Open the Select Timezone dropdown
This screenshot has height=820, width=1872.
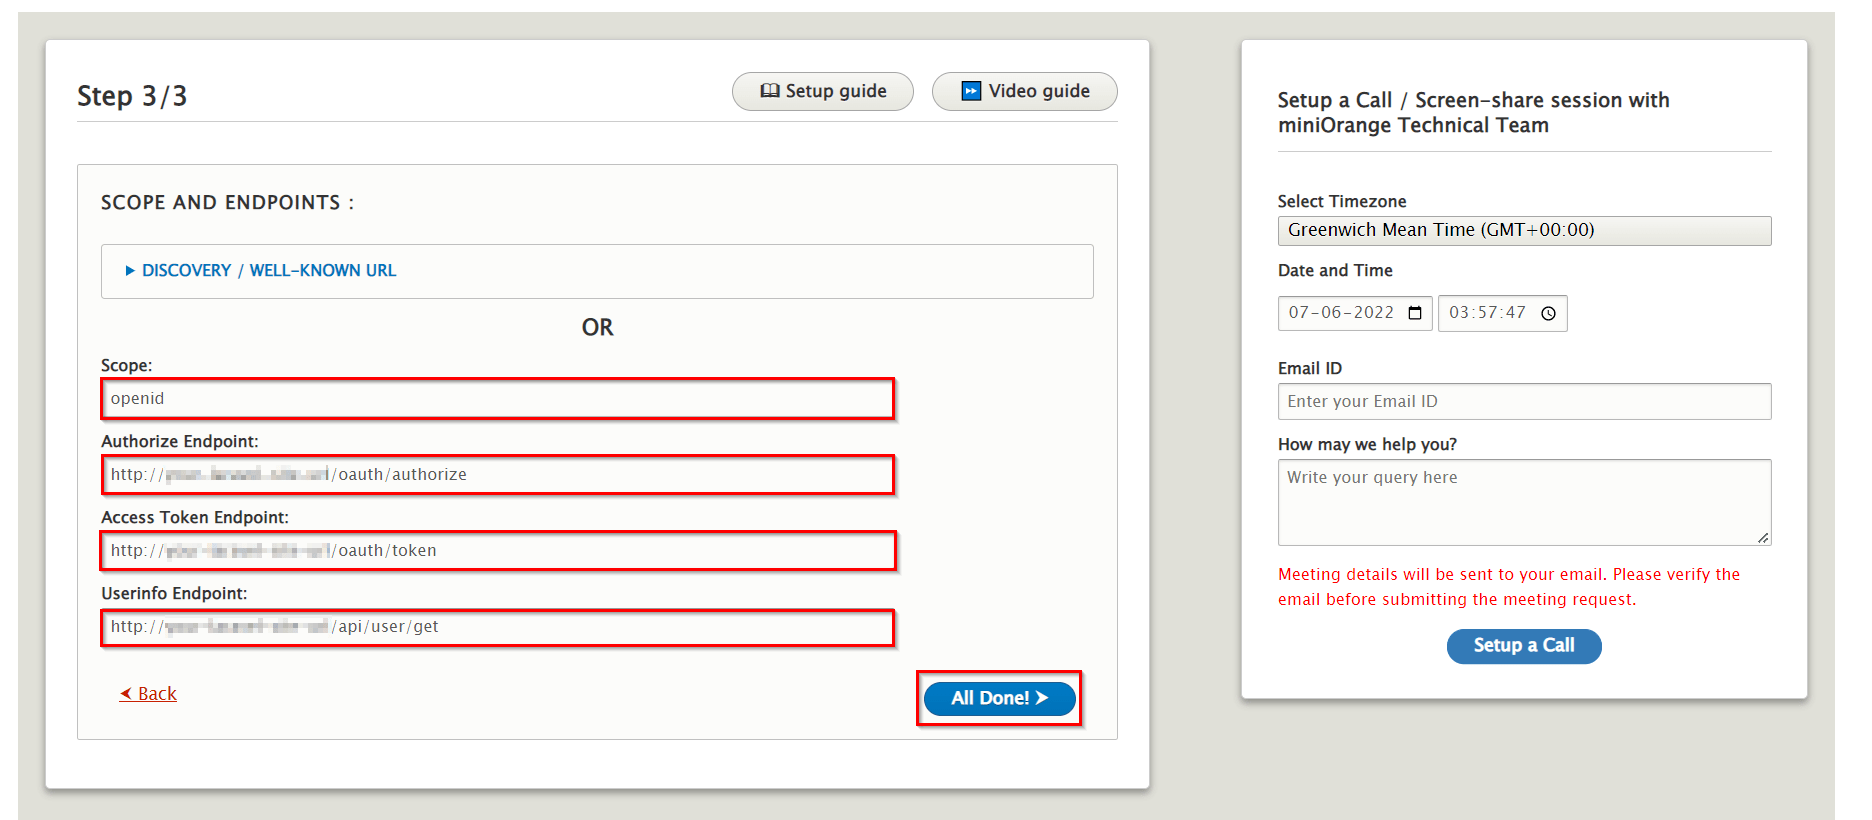click(x=1523, y=230)
